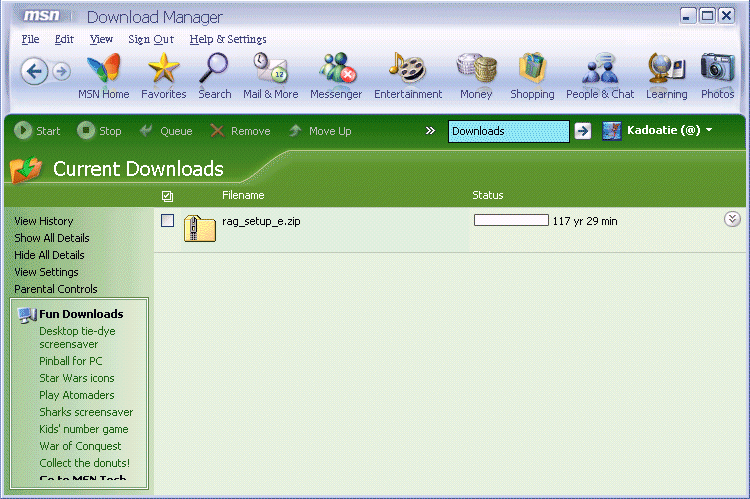The width and height of the screenshot is (750, 499).
Task: Open War of Conquest link
Action: click(x=80, y=446)
